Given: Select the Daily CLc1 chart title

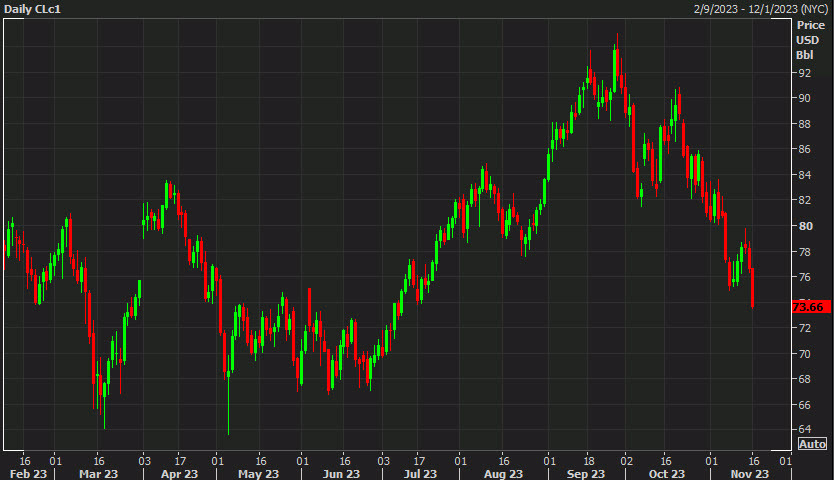Looking at the screenshot, I should click(32, 9).
